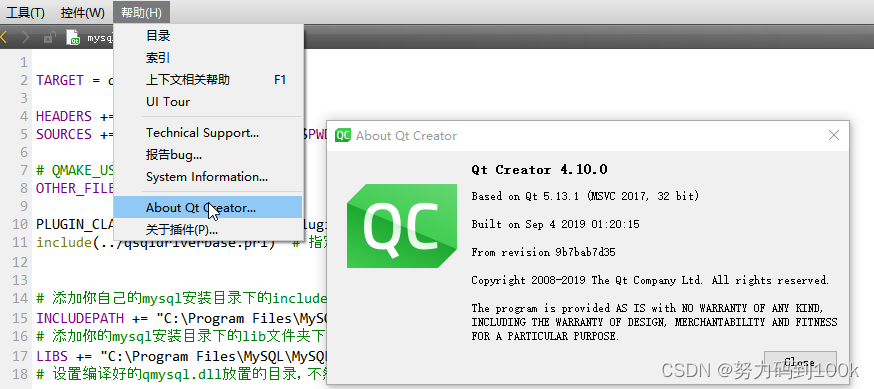Select About Qt Creator... item
The image size is (874, 389).
[208, 207]
